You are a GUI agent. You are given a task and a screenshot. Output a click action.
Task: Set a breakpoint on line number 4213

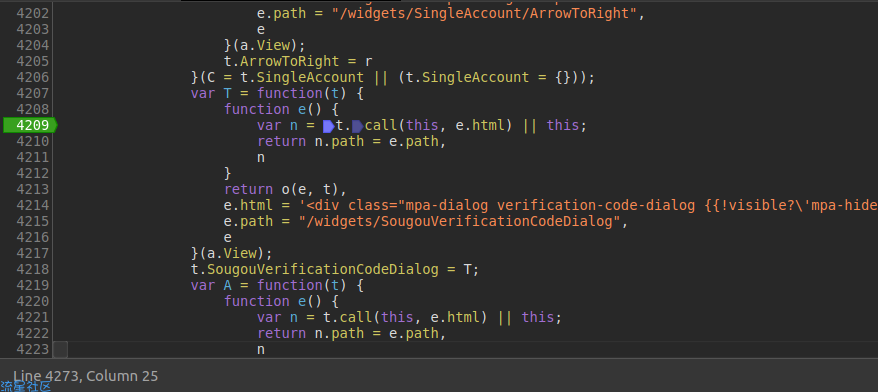click(x=32, y=189)
